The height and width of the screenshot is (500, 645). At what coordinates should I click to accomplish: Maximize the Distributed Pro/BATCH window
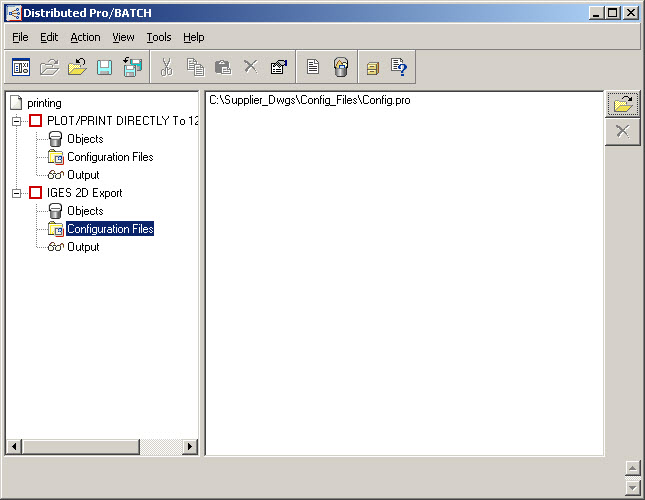[x=613, y=13]
